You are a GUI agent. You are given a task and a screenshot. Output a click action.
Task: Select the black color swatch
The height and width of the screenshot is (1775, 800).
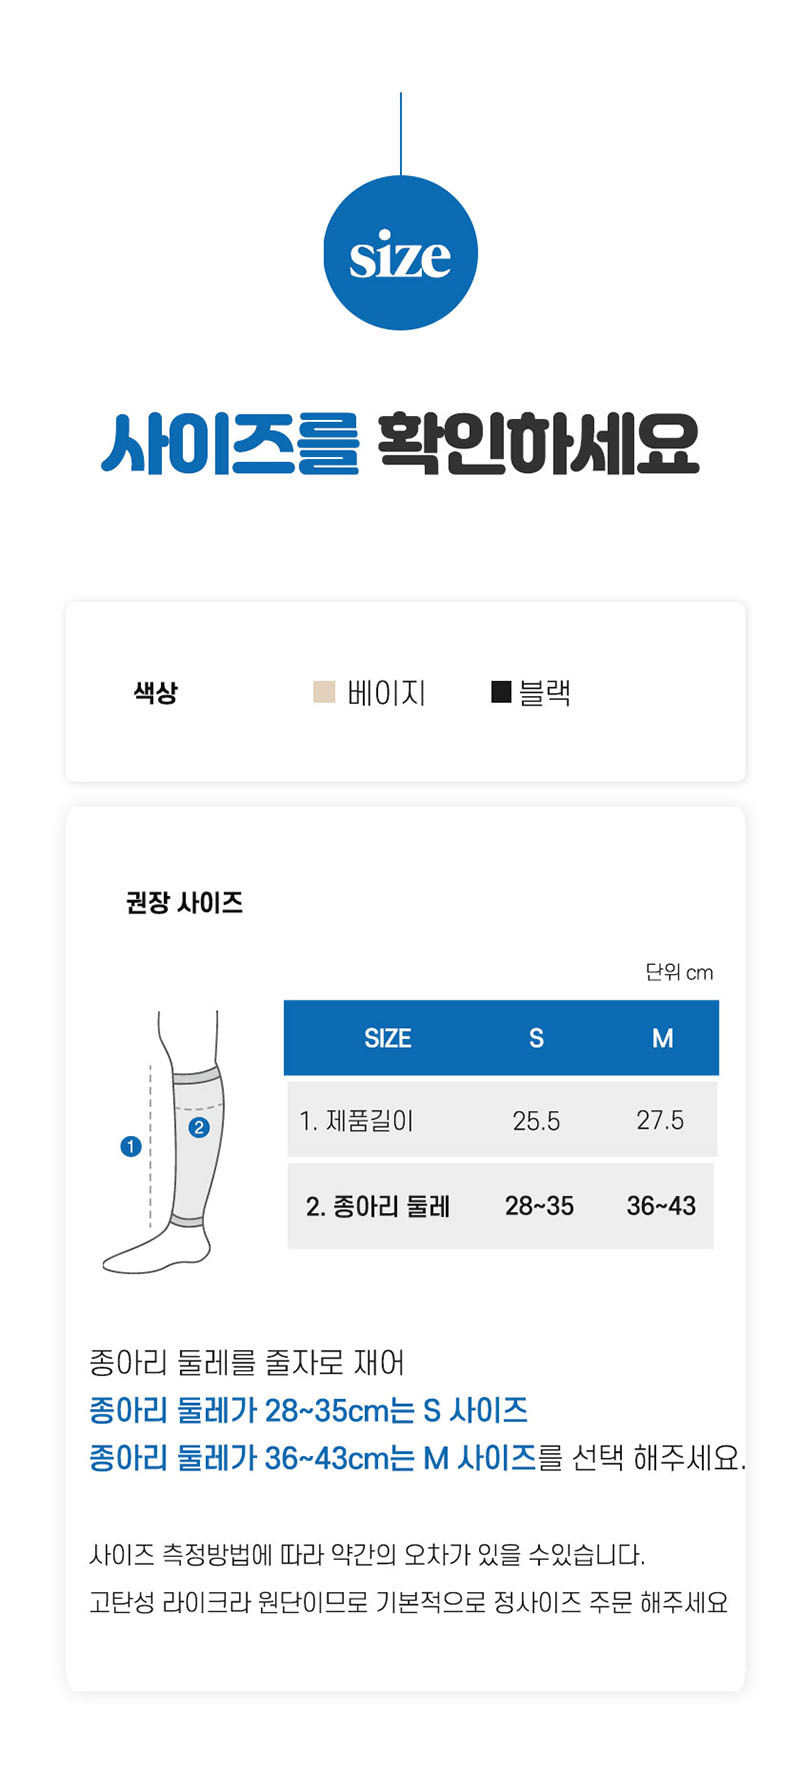click(x=501, y=692)
